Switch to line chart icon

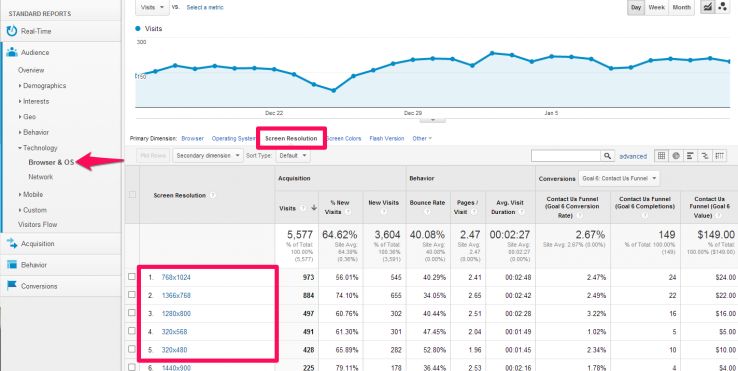(x=707, y=7)
